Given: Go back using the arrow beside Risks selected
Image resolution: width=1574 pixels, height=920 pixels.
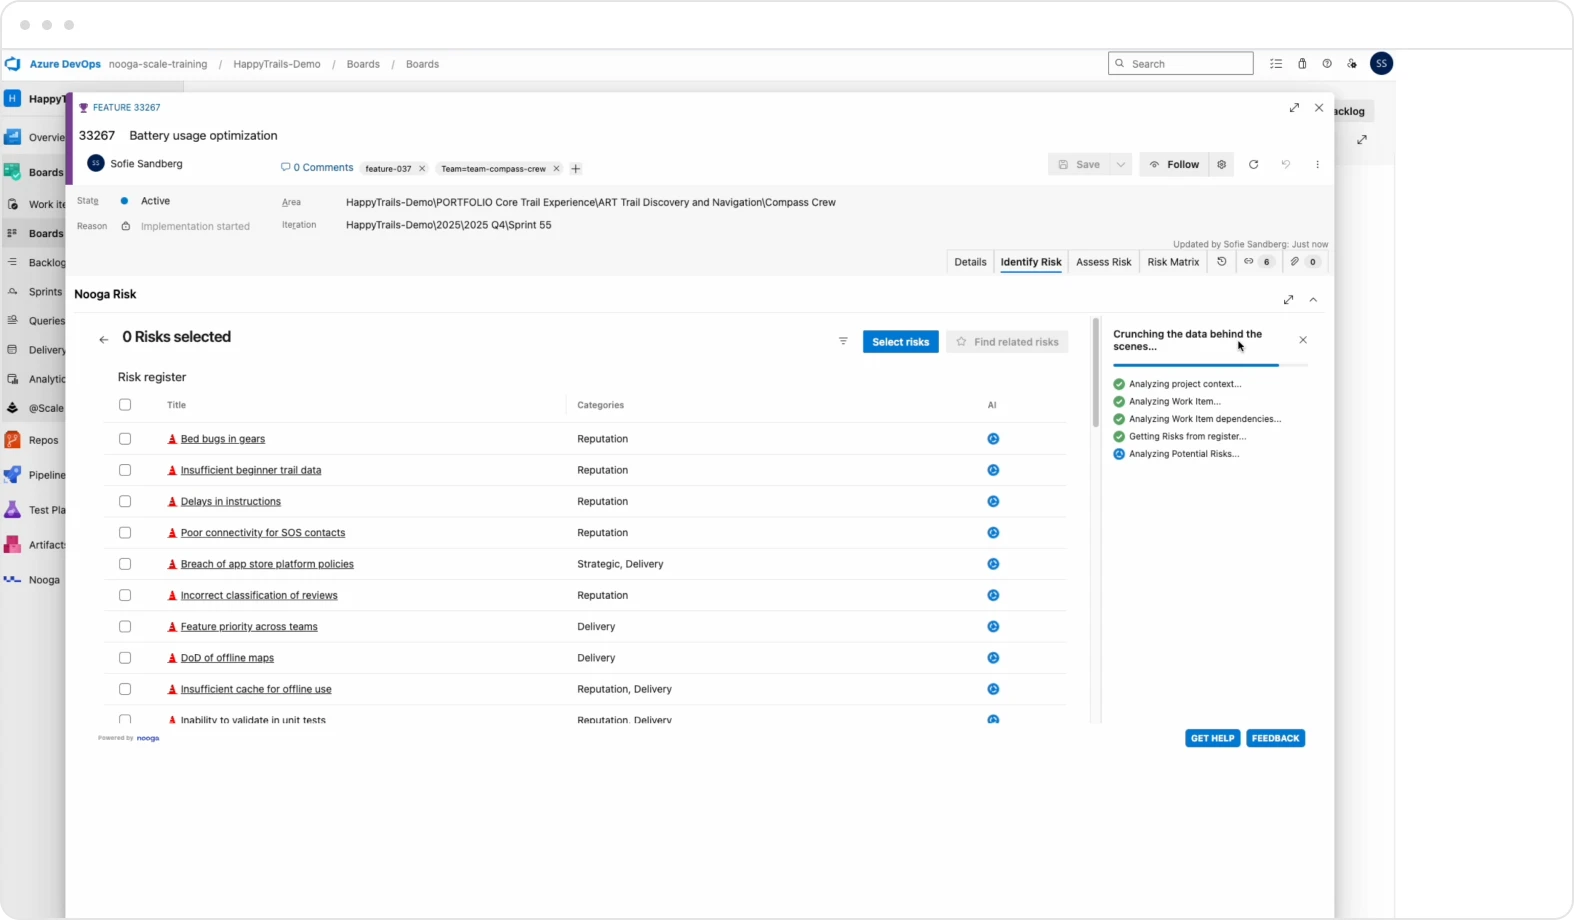Looking at the screenshot, I should point(103,340).
